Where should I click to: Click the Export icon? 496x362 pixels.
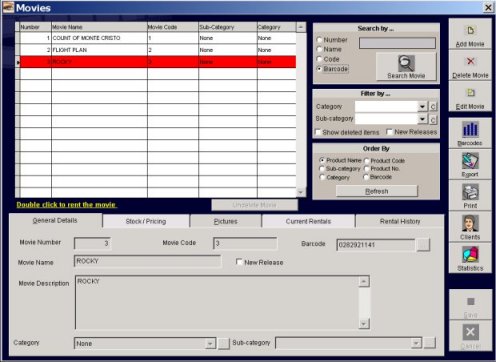470,161
